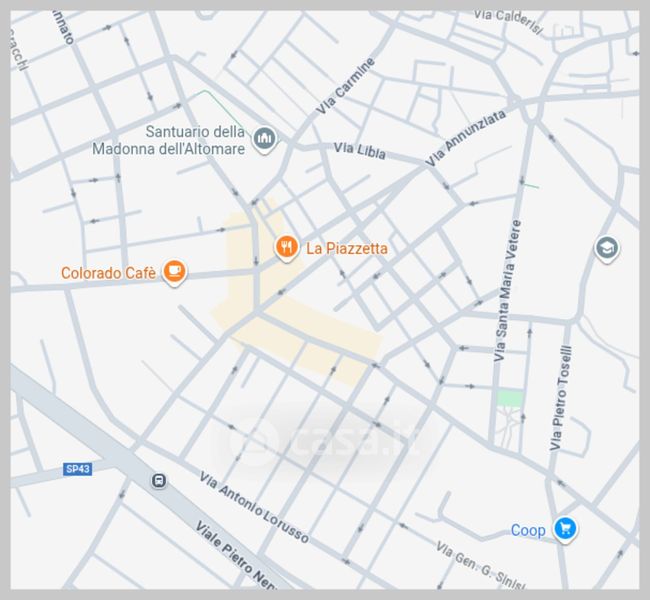Click the Viale Pietro Nenni road label
This screenshot has height=600, width=650.
click(237, 556)
